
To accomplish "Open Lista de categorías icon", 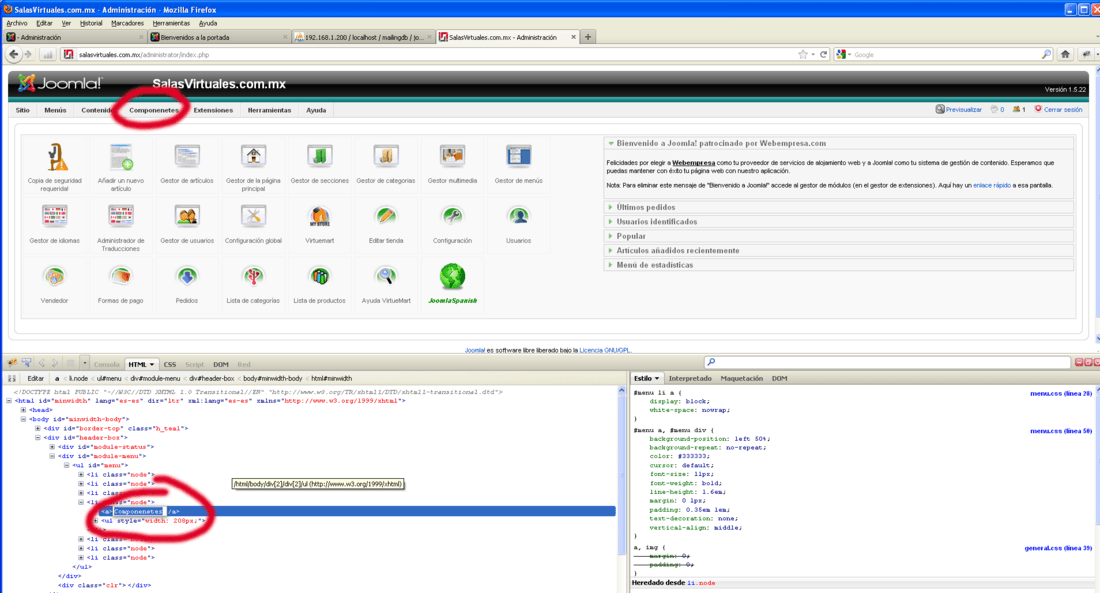I will coord(253,277).
